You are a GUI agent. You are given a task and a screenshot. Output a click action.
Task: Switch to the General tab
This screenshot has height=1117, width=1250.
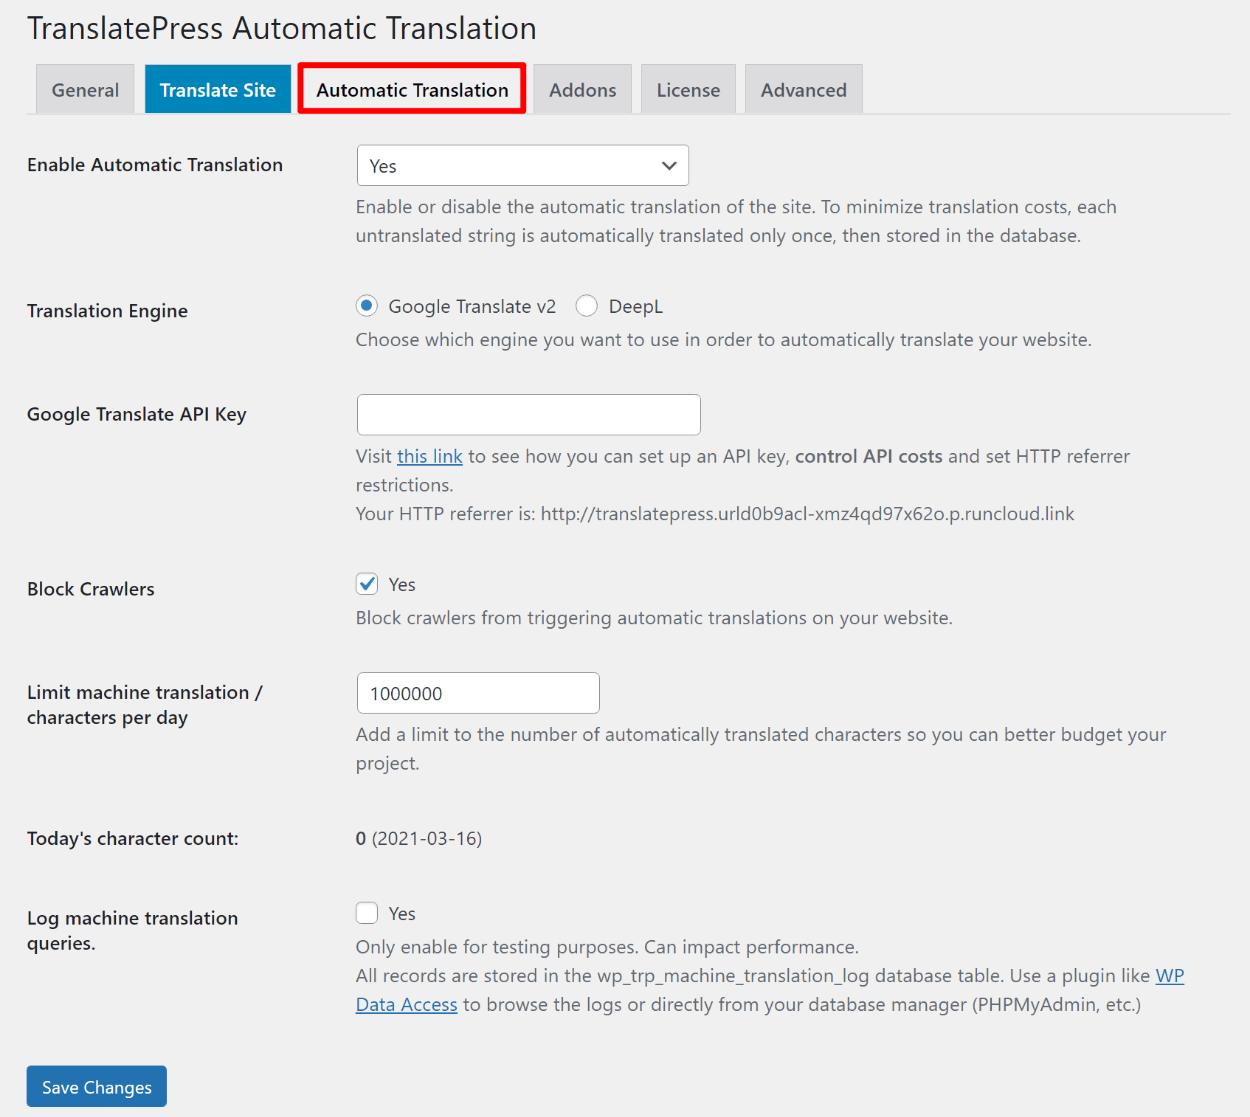coord(85,89)
